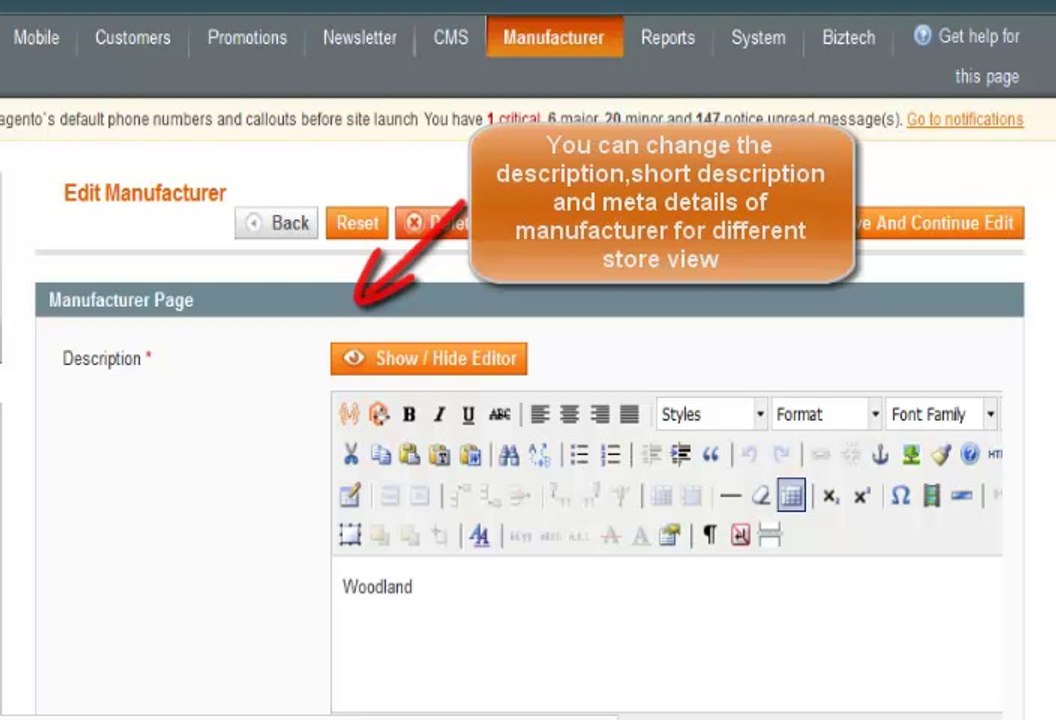Open insert/edit attributes icon
This screenshot has height=720, width=1056.
coord(669,535)
